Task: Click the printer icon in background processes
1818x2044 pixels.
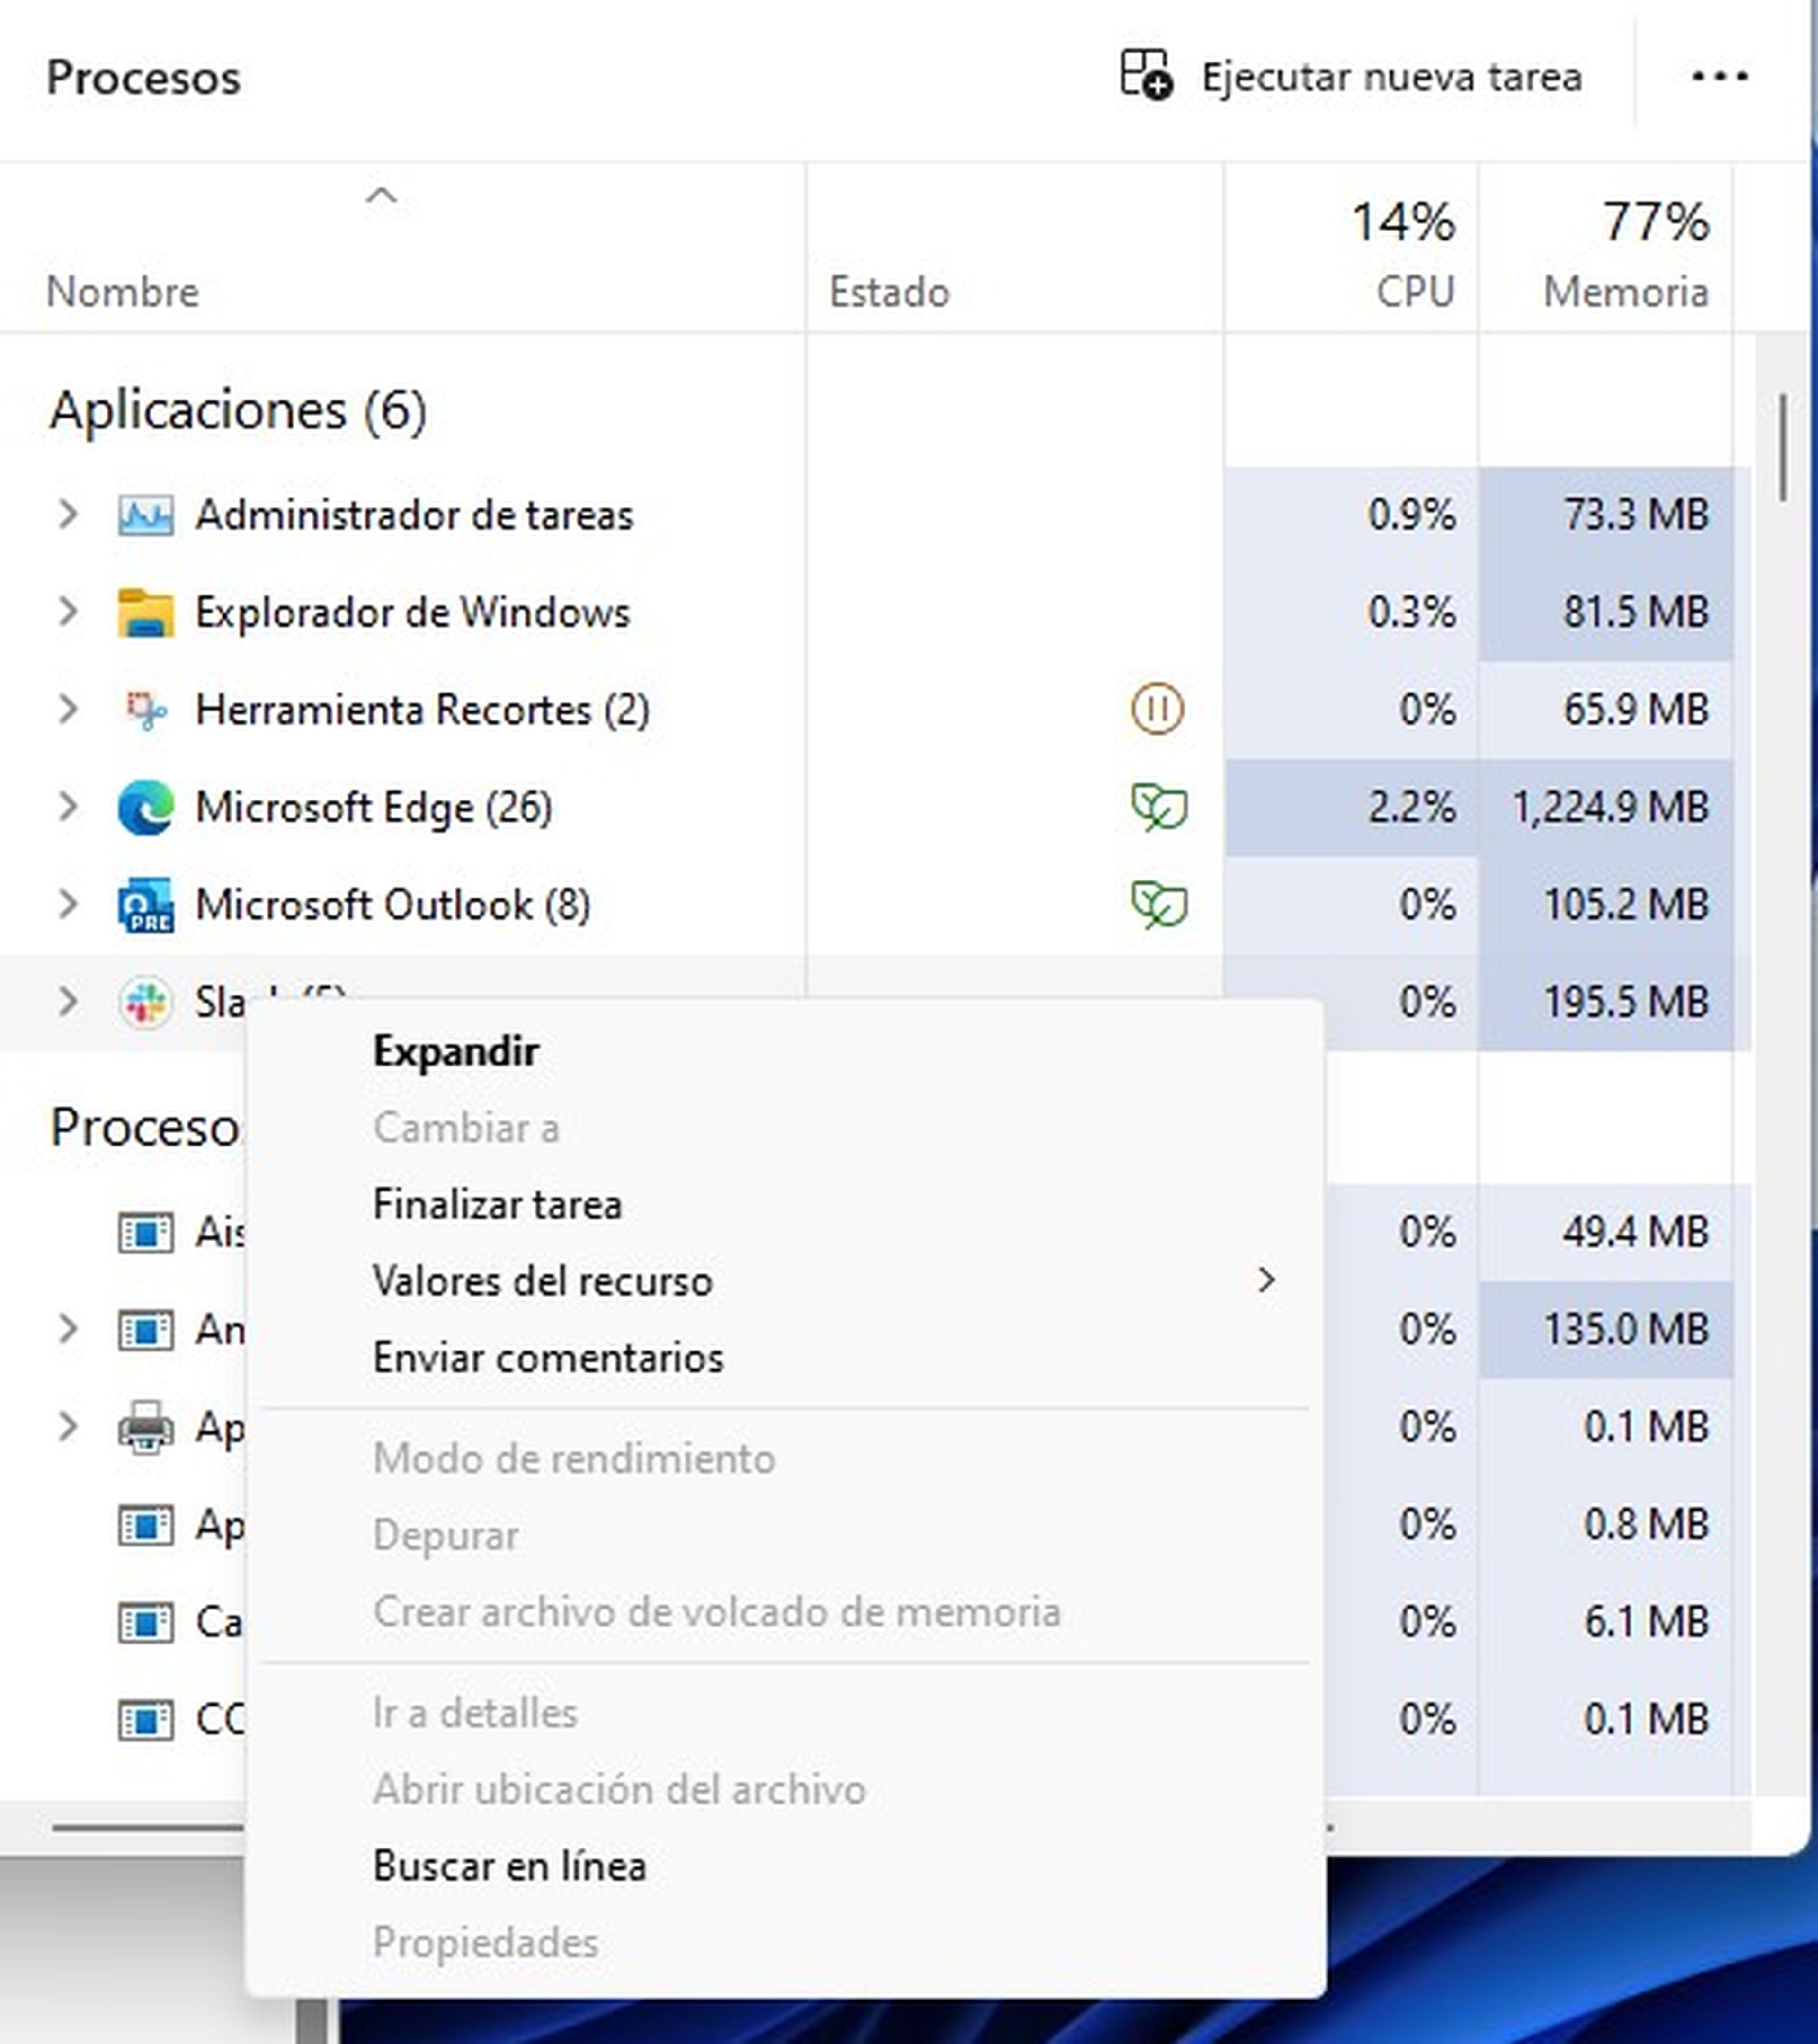Action: pyautogui.click(x=145, y=1427)
